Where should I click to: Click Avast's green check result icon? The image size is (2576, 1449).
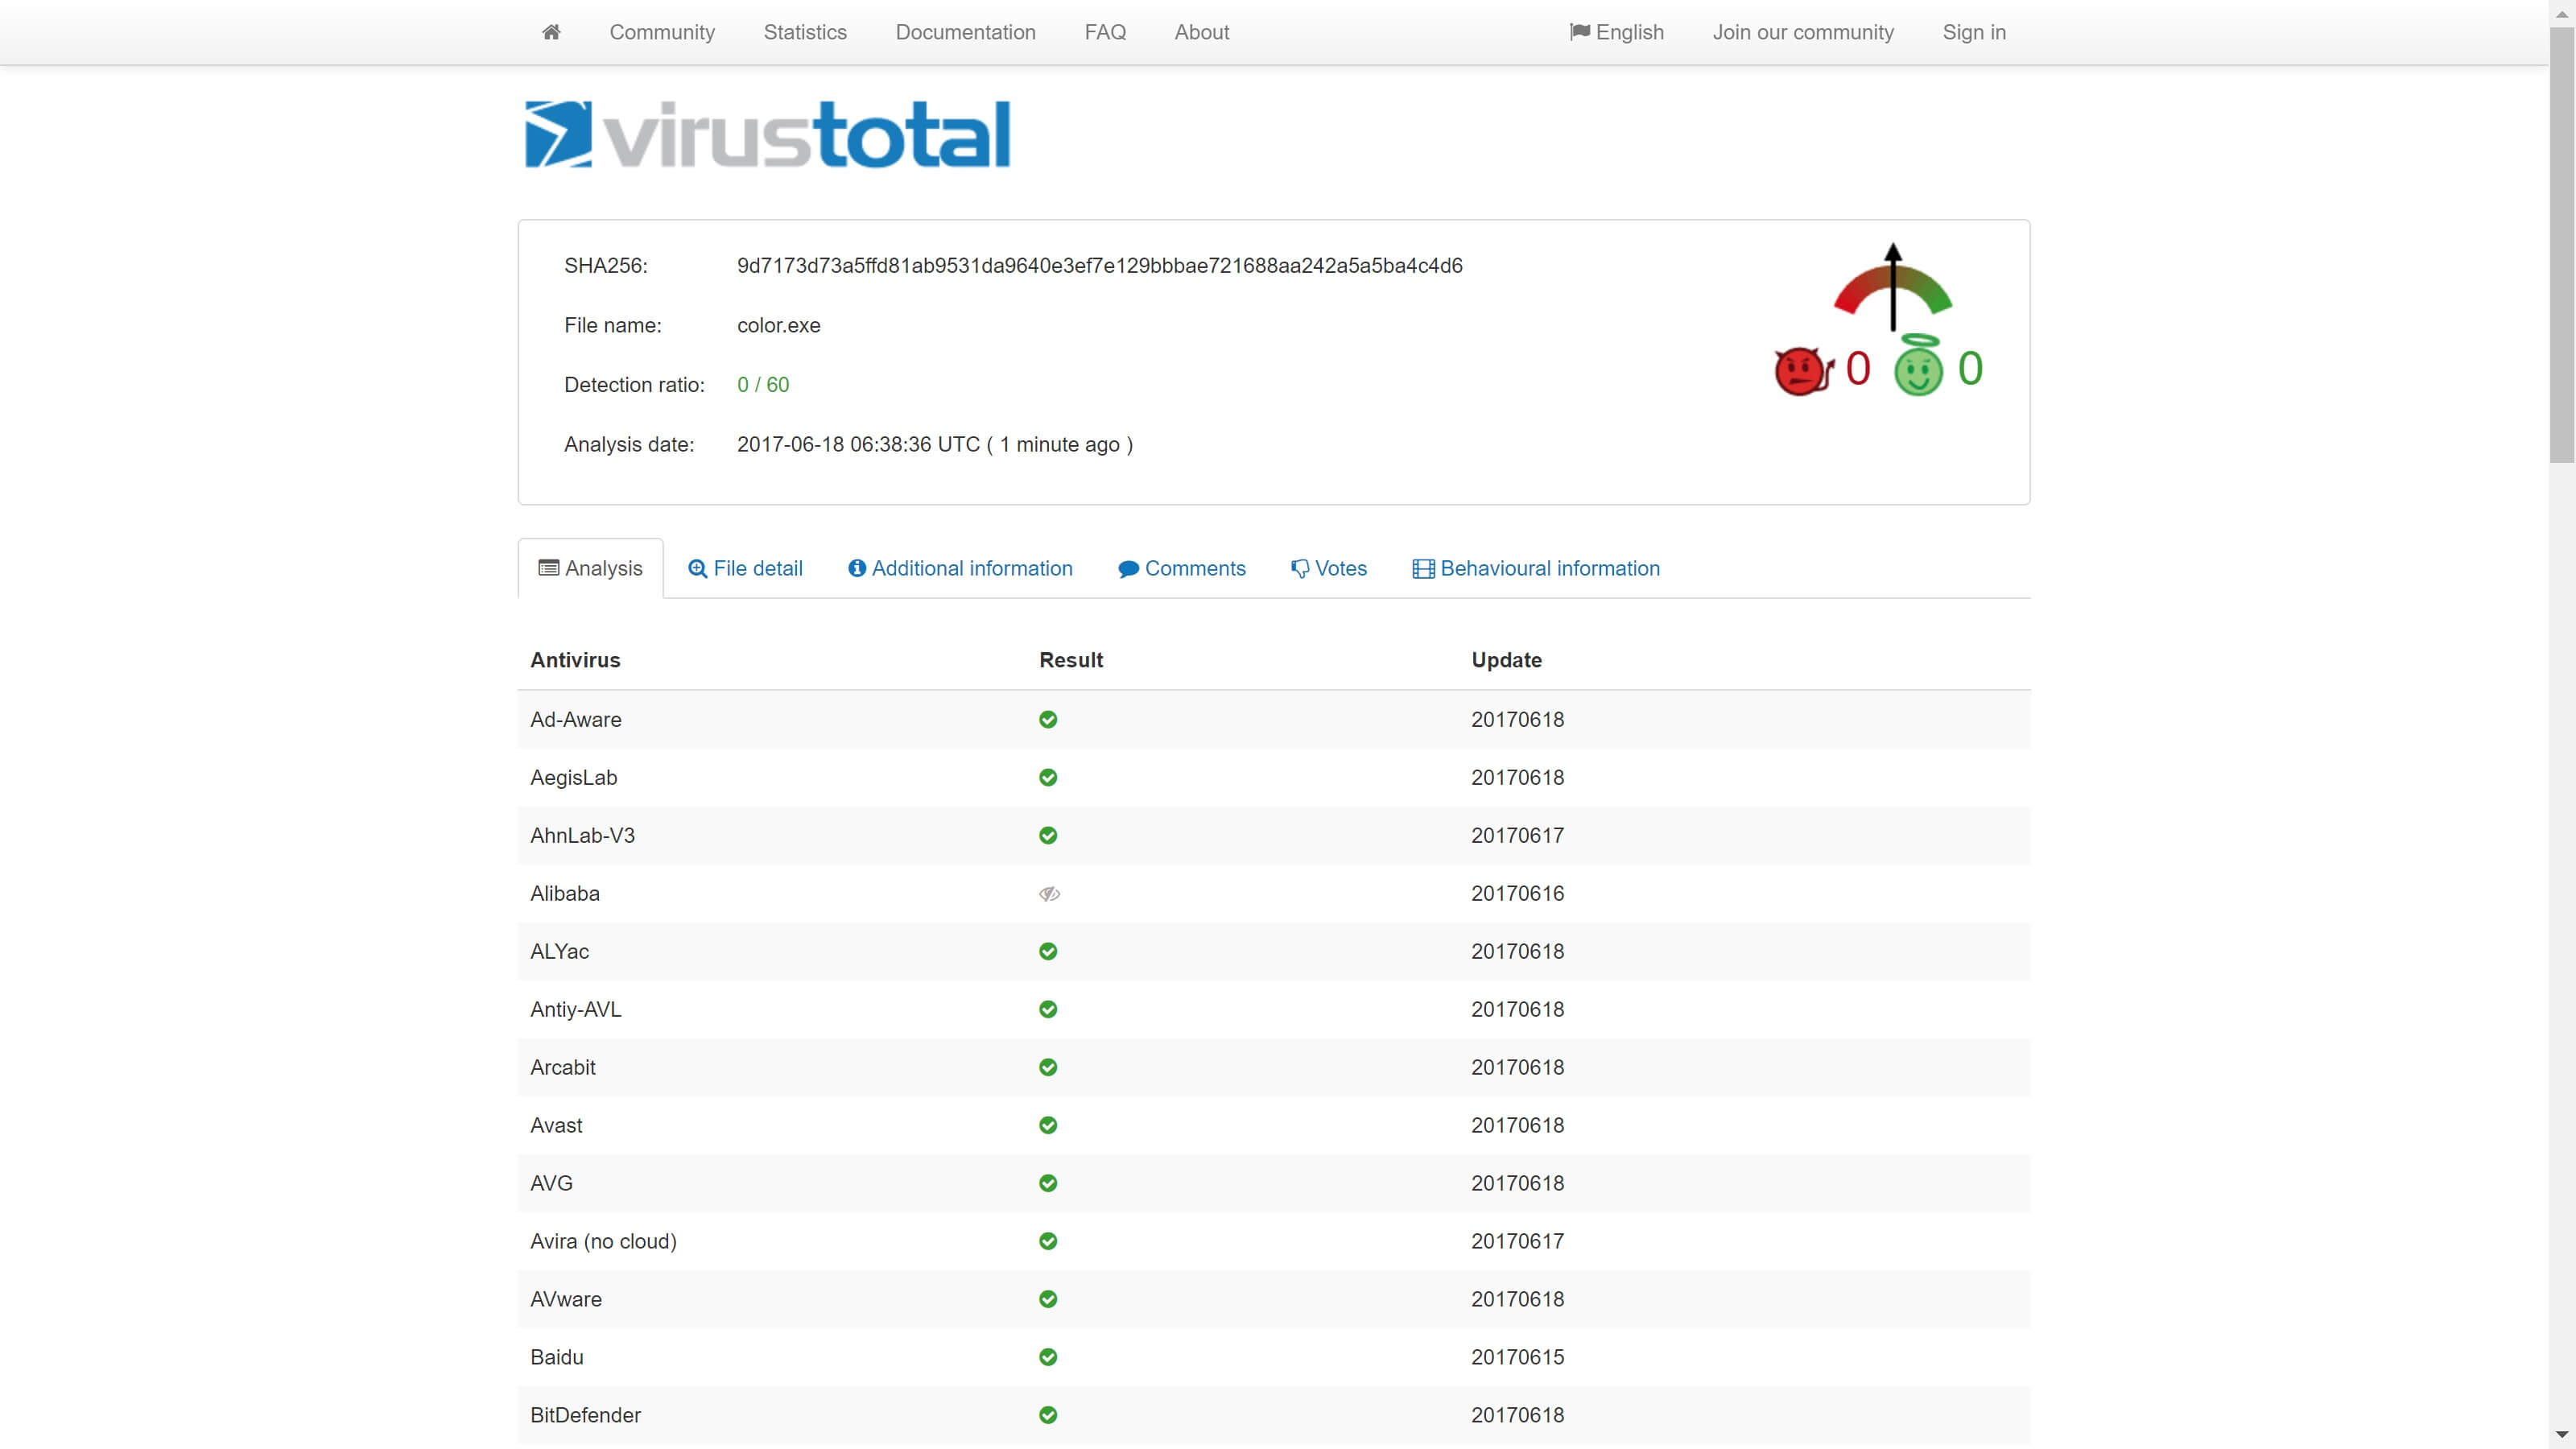coord(1048,1125)
